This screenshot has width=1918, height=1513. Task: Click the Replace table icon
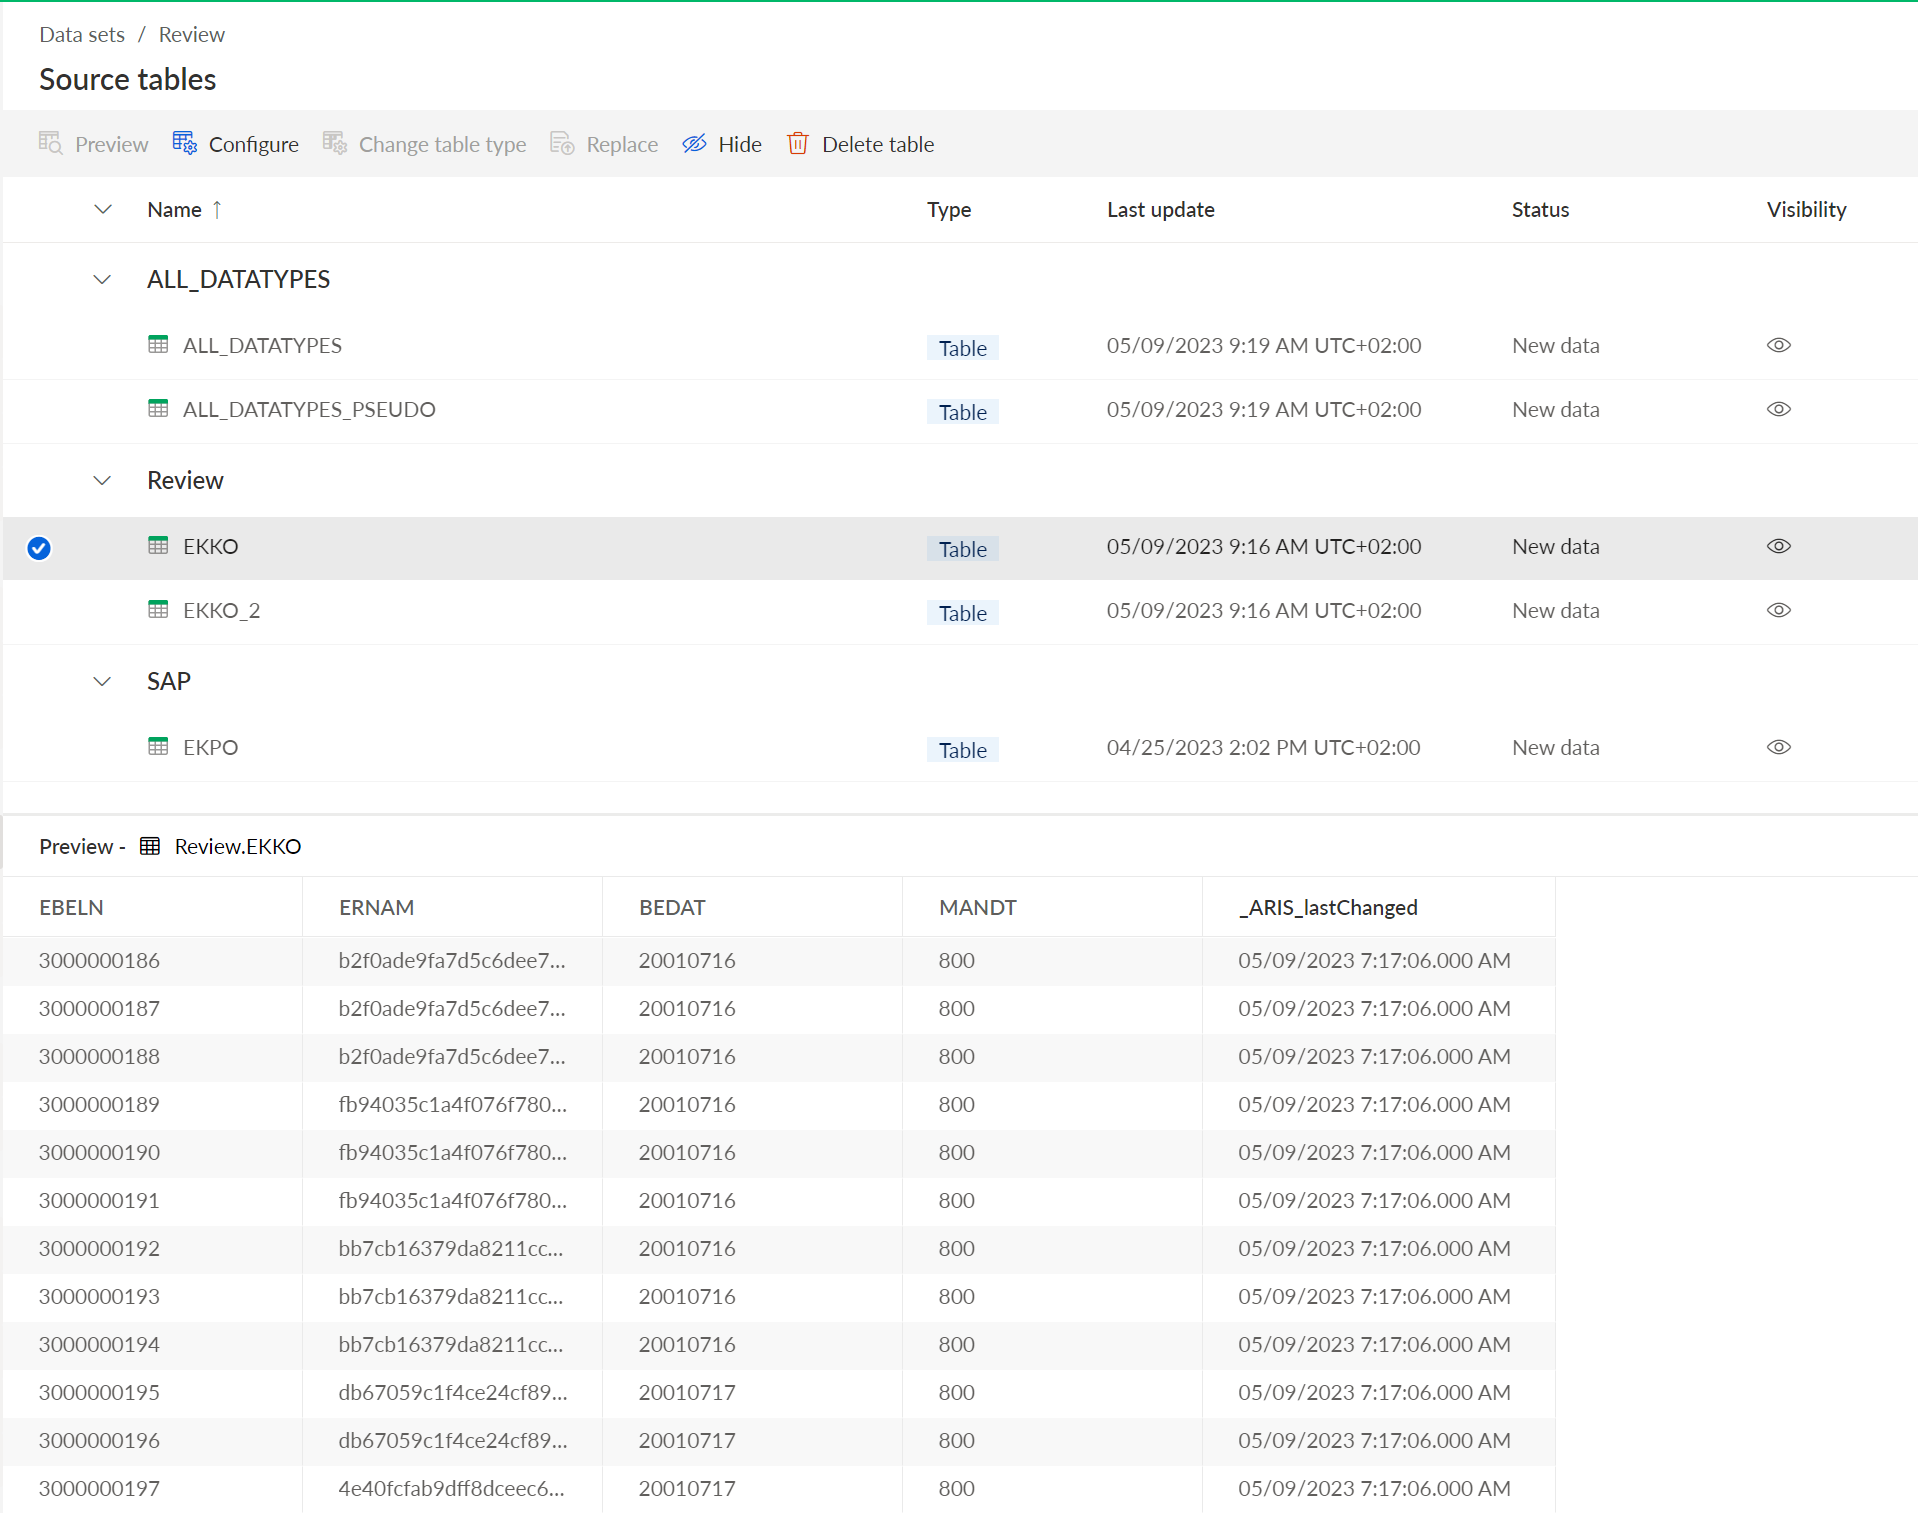click(562, 143)
